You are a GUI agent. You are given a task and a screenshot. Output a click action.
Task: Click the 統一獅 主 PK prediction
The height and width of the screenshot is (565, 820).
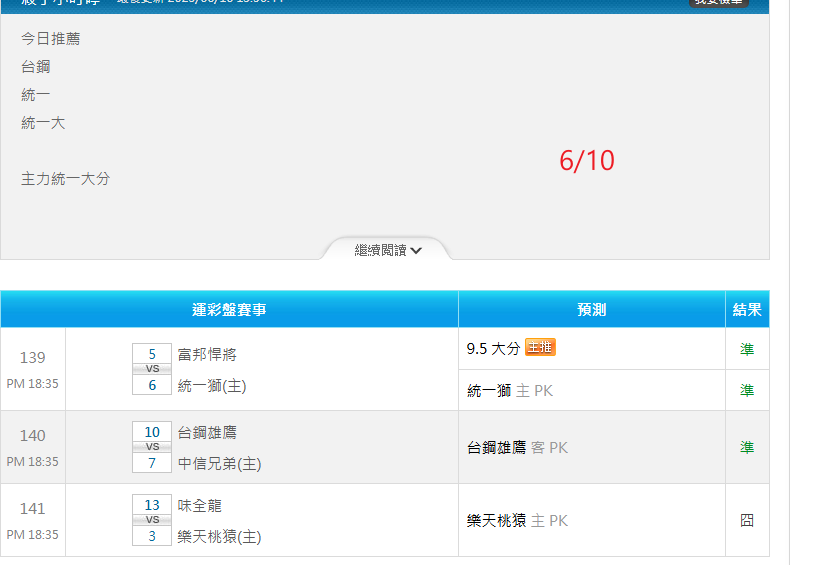510,391
